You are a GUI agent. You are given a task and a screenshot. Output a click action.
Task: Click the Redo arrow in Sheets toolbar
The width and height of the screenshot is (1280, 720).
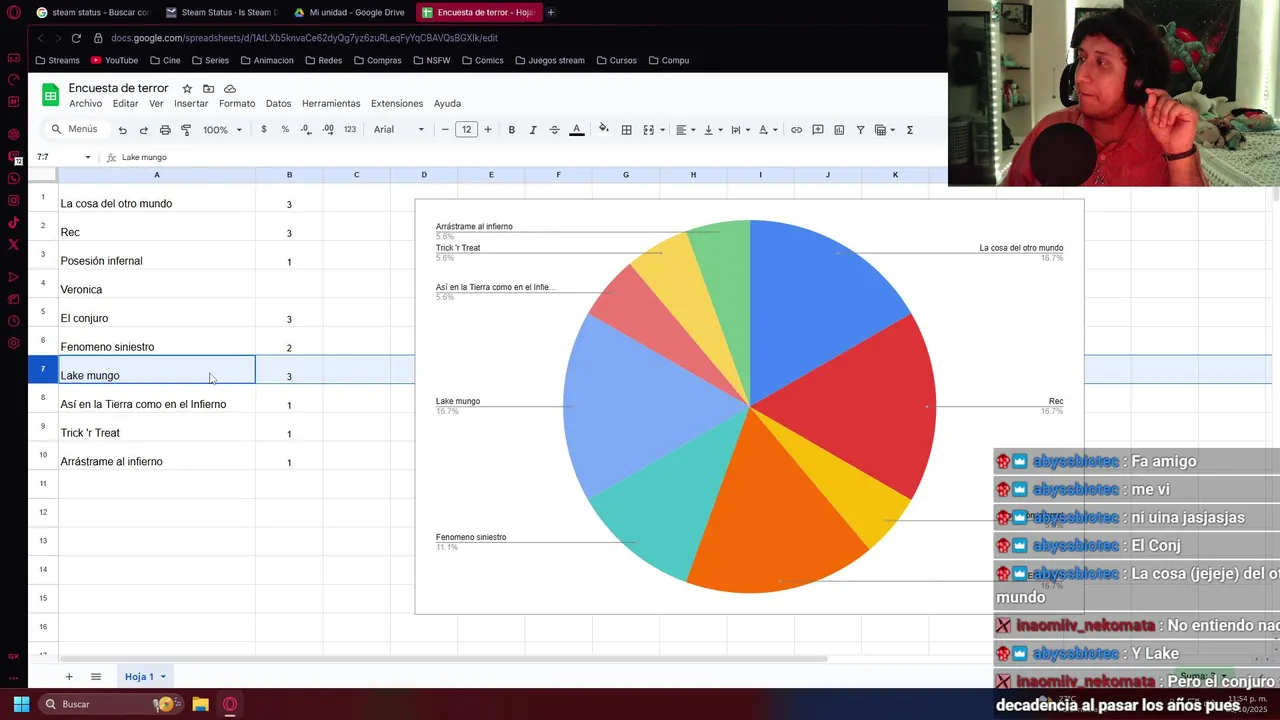pyautogui.click(x=143, y=130)
